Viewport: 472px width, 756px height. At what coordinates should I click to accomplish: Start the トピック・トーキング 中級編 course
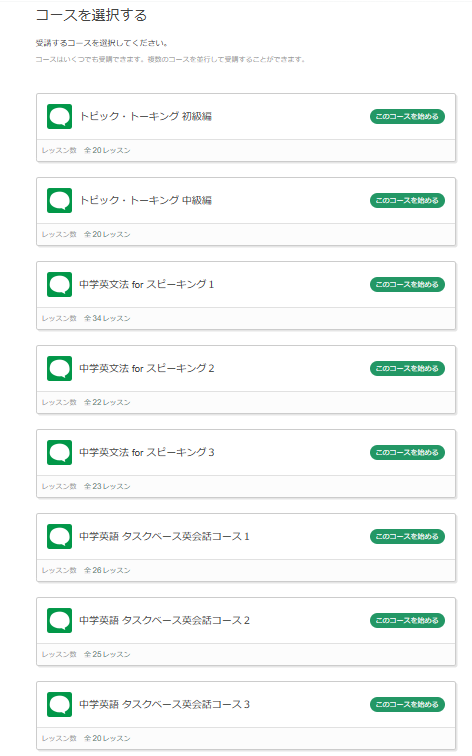coord(407,201)
